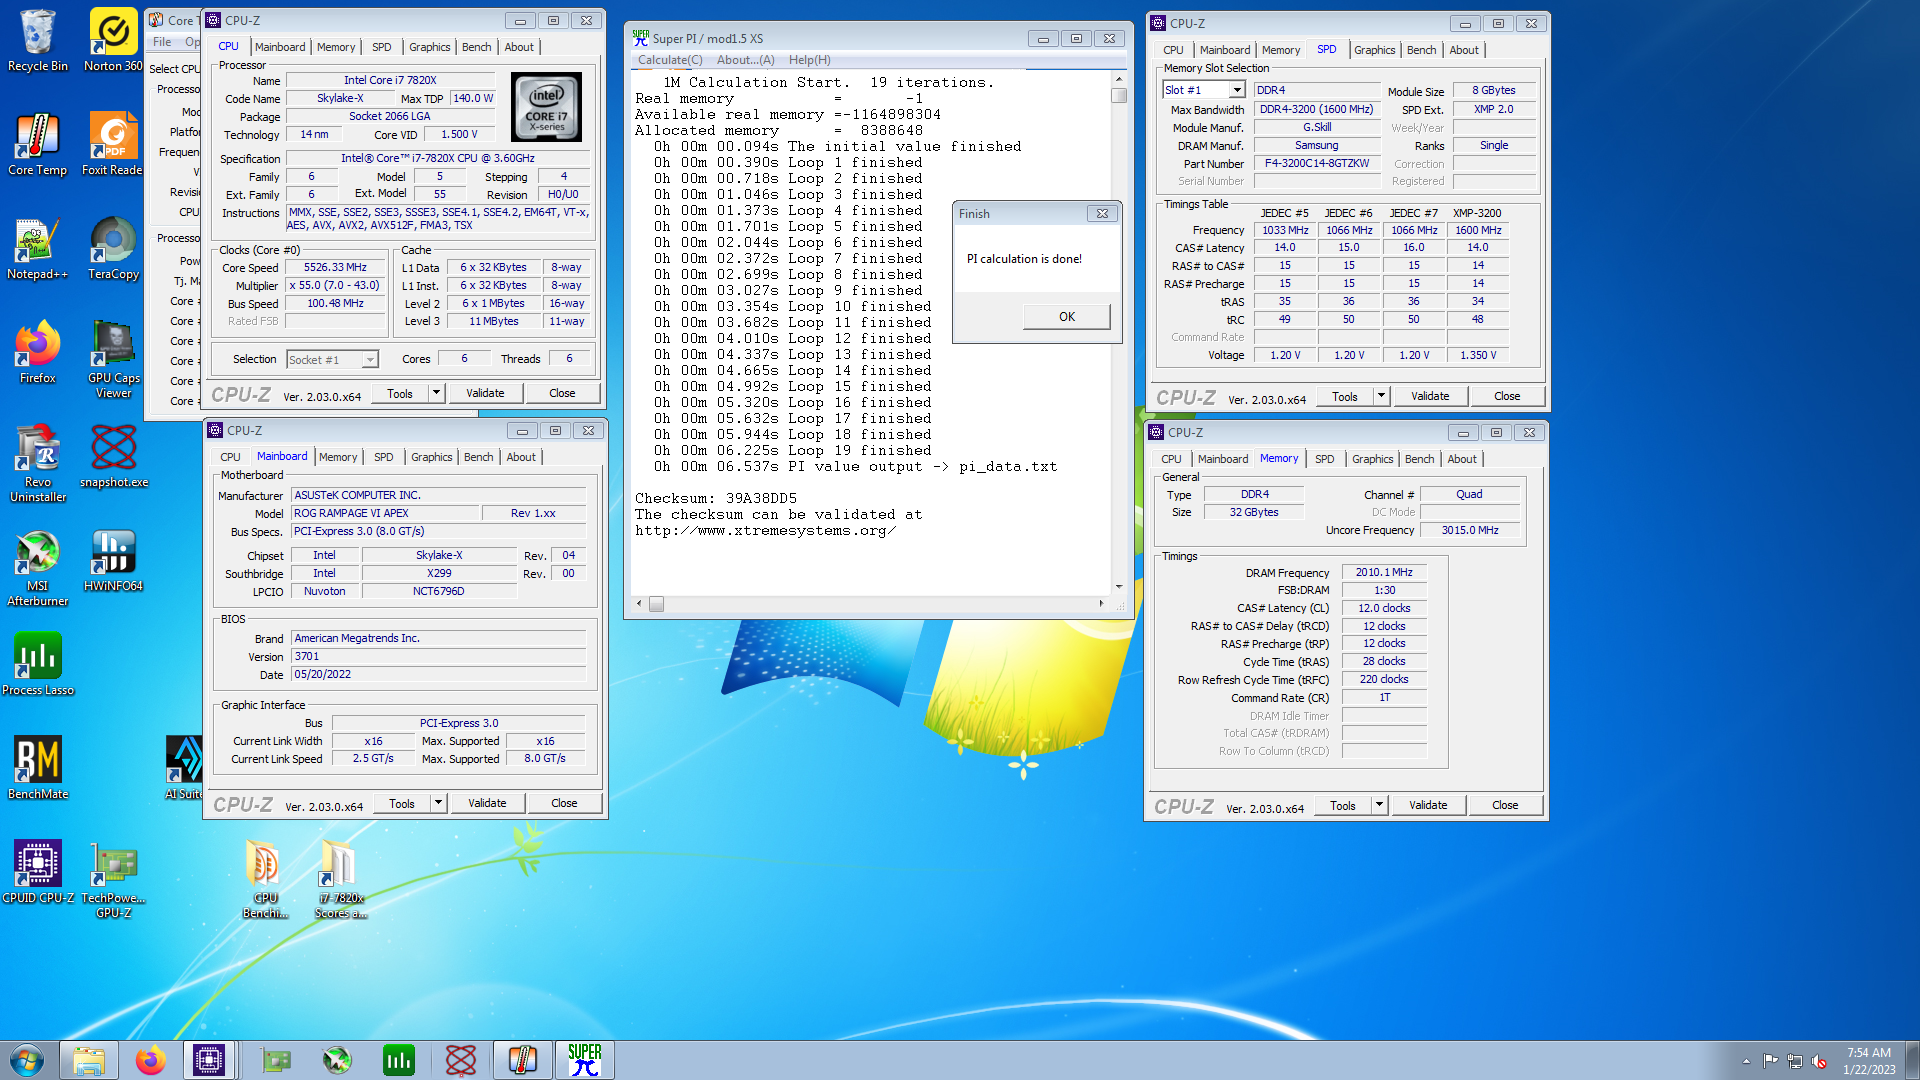Viewport: 1920px width, 1080px height.
Task: Click Validate in top-left CPU-Z window
Action: pyautogui.click(x=485, y=393)
